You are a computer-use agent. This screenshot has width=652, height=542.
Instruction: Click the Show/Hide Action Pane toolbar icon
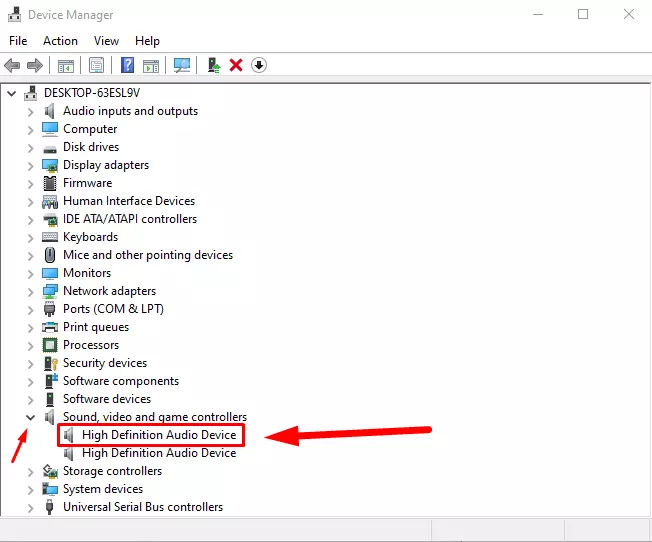(151, 65)
